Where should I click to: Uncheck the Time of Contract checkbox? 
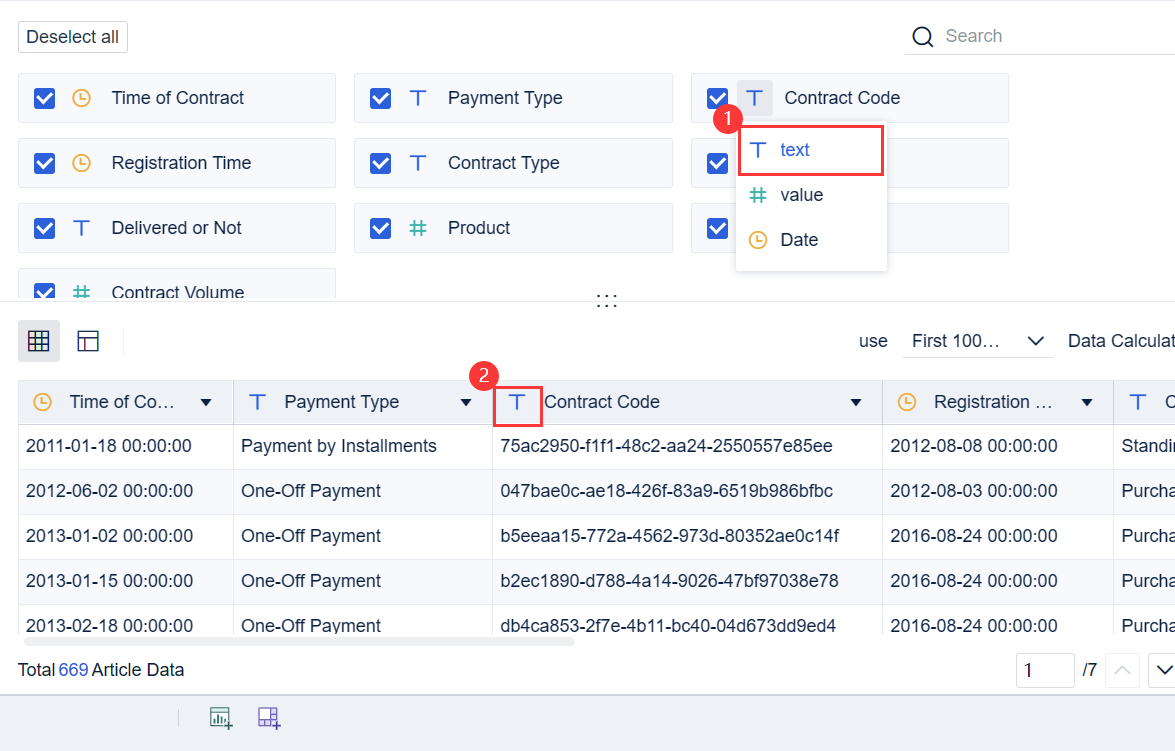point(44,98)
